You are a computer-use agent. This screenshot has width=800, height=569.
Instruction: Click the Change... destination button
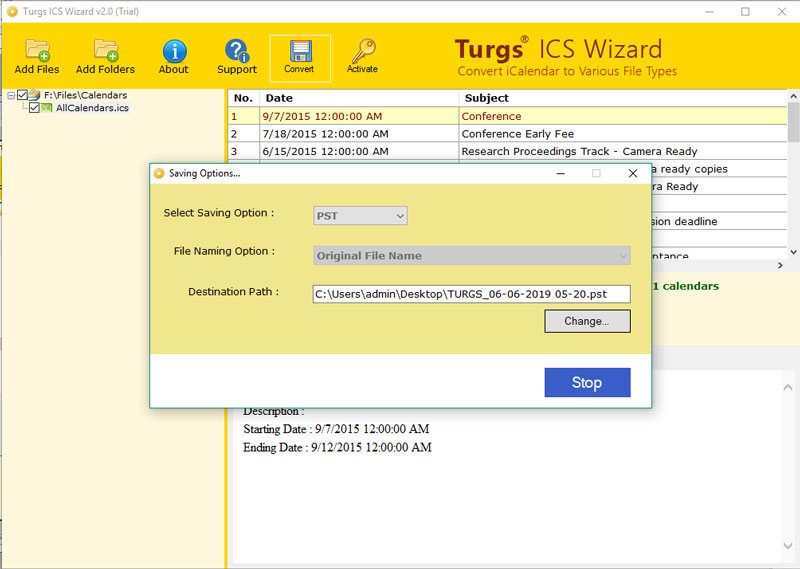pyautogui.click(x=587, y=321)
